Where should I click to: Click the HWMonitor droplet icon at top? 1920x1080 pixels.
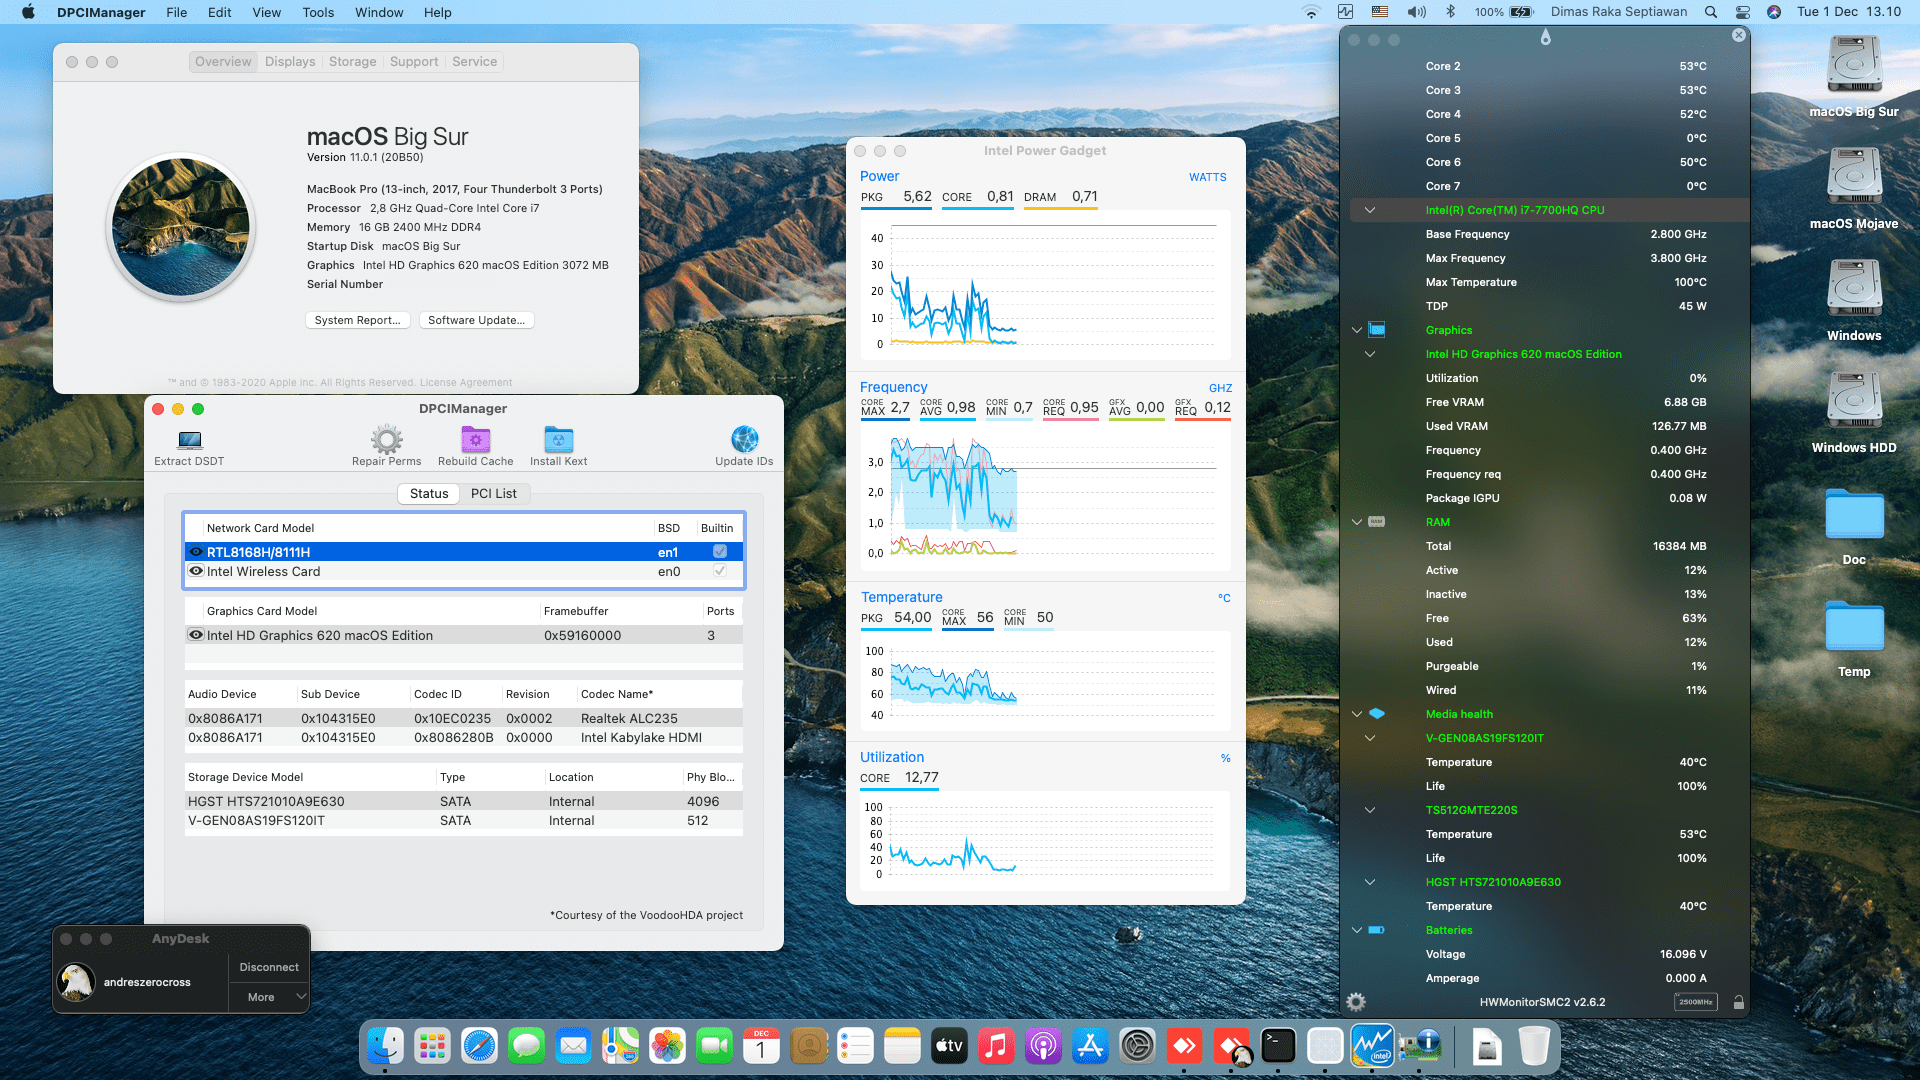pyautogui.click(x=1545, y=37)
